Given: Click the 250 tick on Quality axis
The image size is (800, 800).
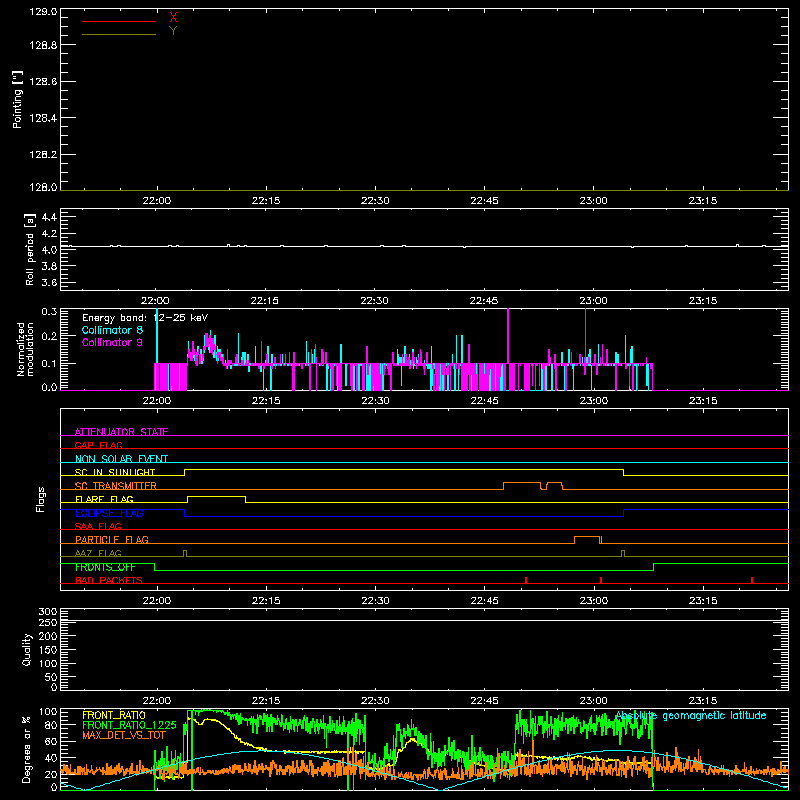Looking at the screenshot, I should [x=48, y=623].
